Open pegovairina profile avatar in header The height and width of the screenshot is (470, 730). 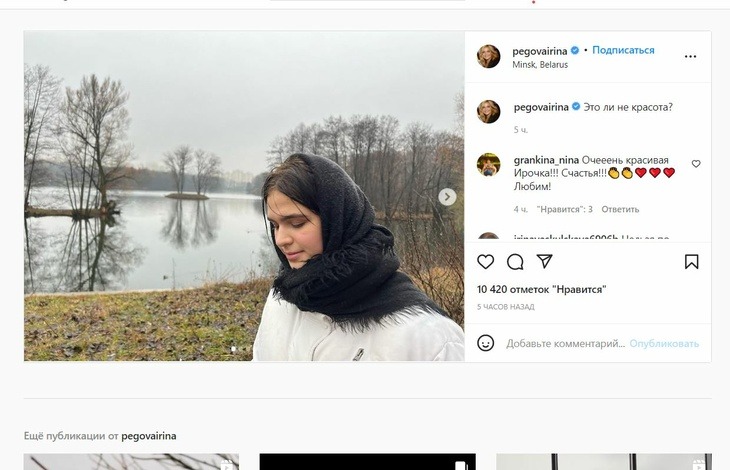[x=488, y=56]
